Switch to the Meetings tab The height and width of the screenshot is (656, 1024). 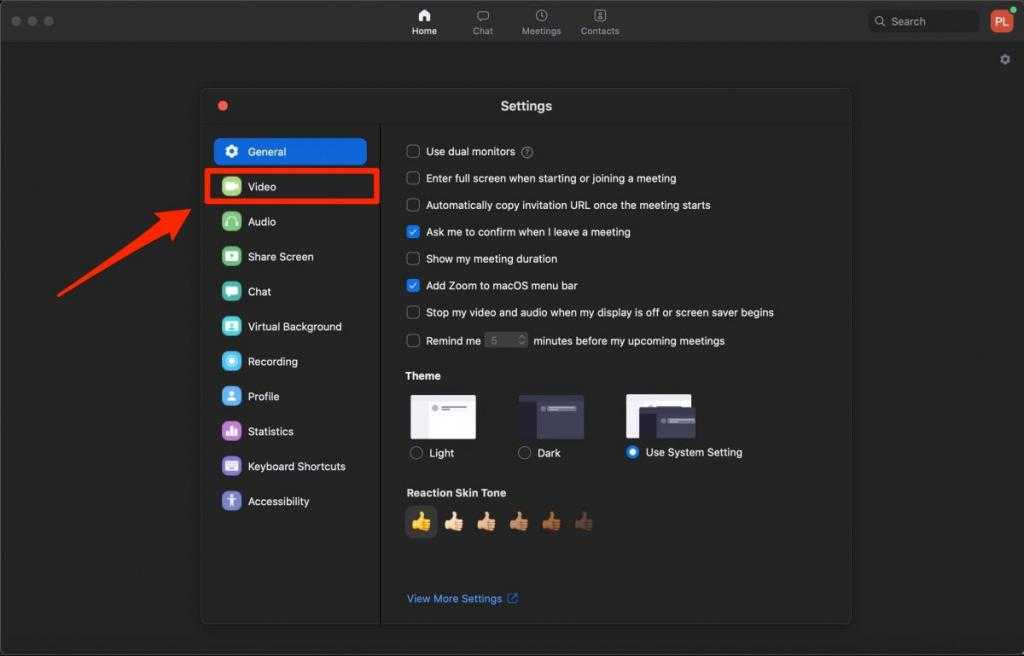[x=541, y=22]
